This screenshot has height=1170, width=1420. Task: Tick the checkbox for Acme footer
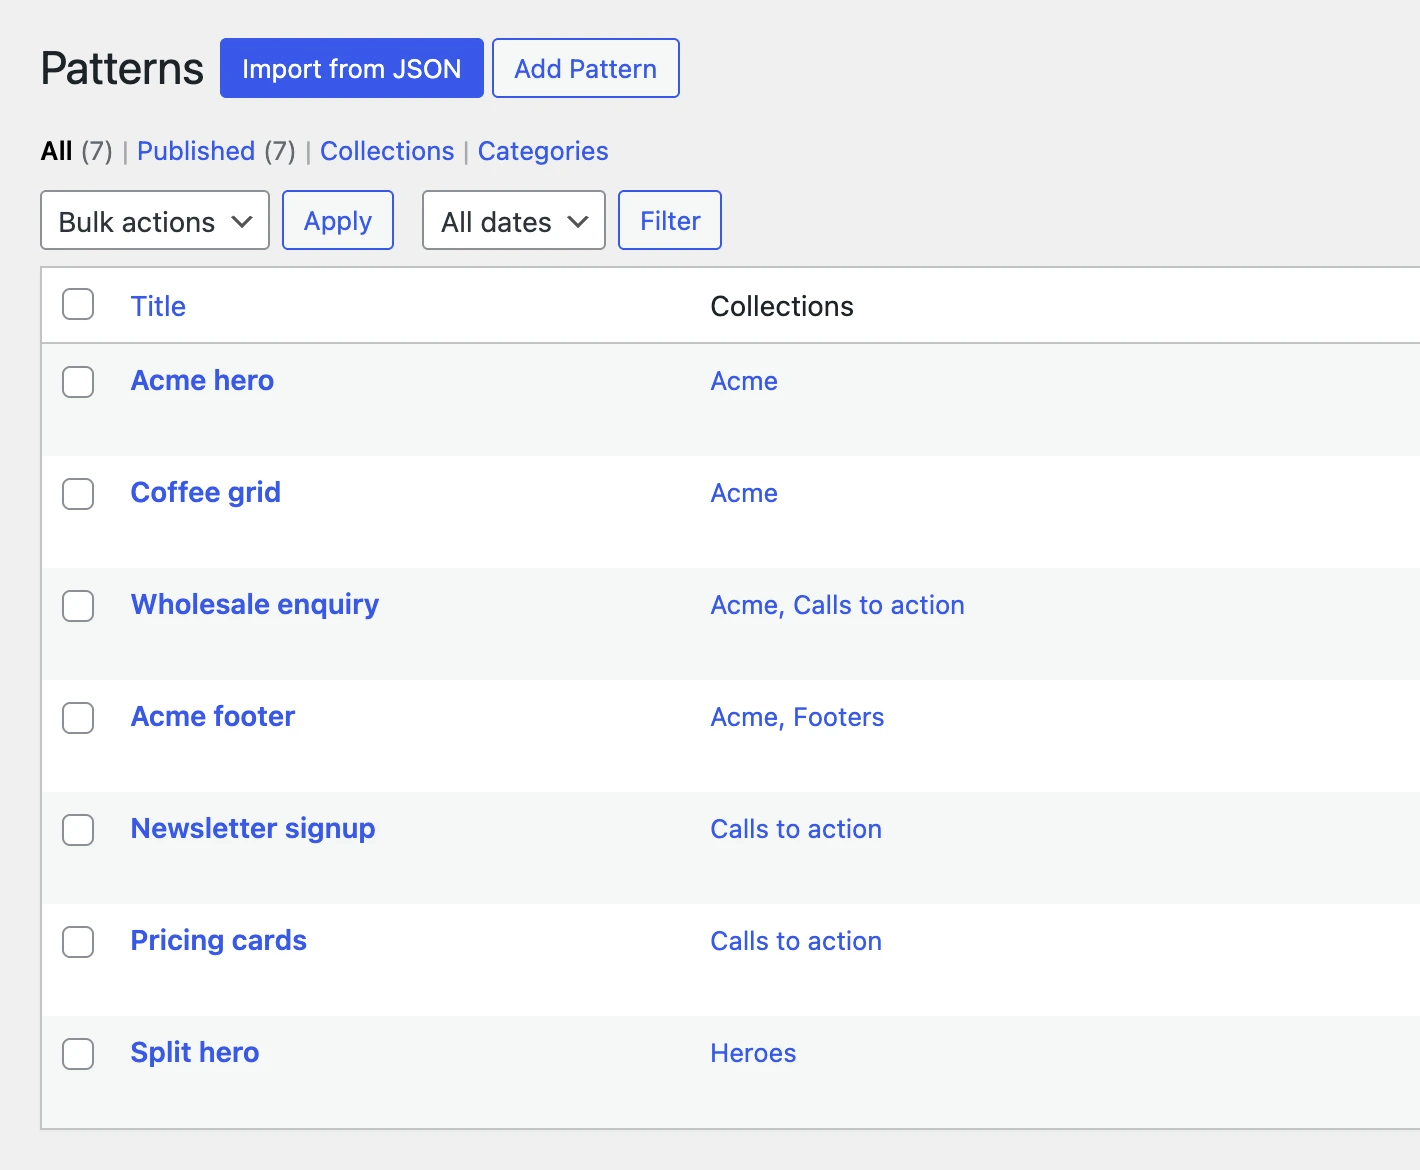78,718
